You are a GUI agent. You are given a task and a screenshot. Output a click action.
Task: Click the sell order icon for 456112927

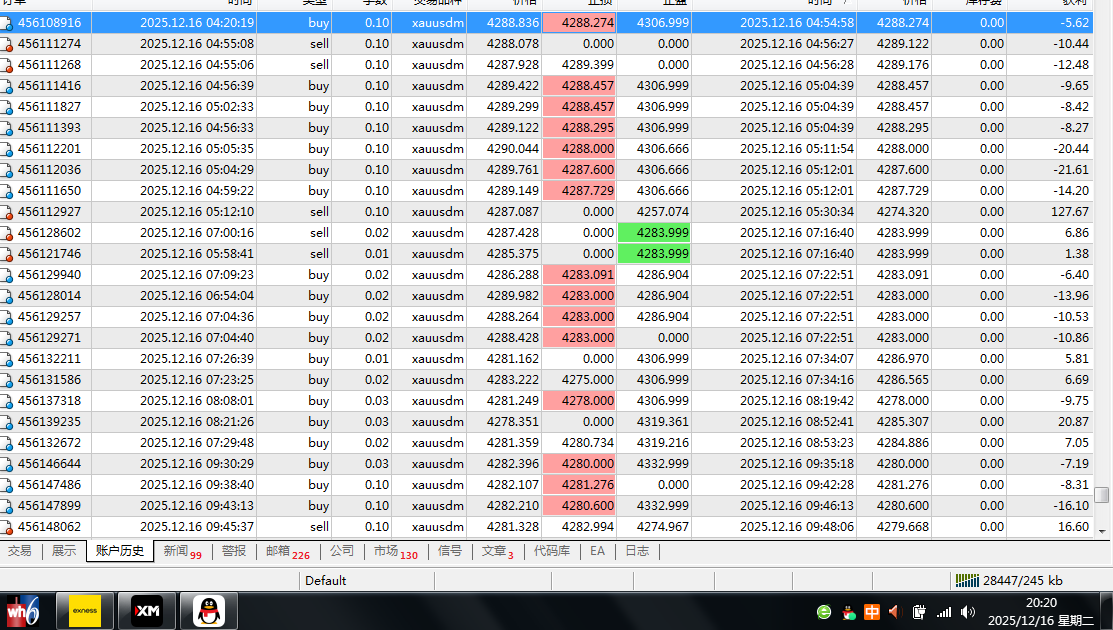[x=6, y=212]
